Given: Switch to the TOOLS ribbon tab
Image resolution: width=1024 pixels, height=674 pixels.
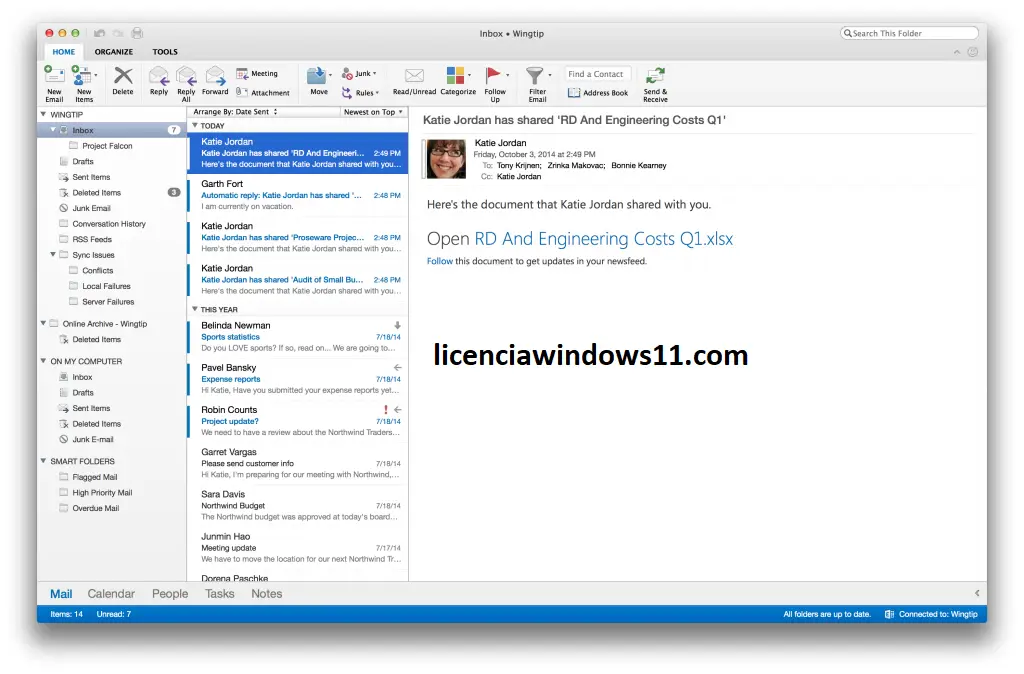Looking at the screenshot, I should pyautogui.click(x=165, y=52).
